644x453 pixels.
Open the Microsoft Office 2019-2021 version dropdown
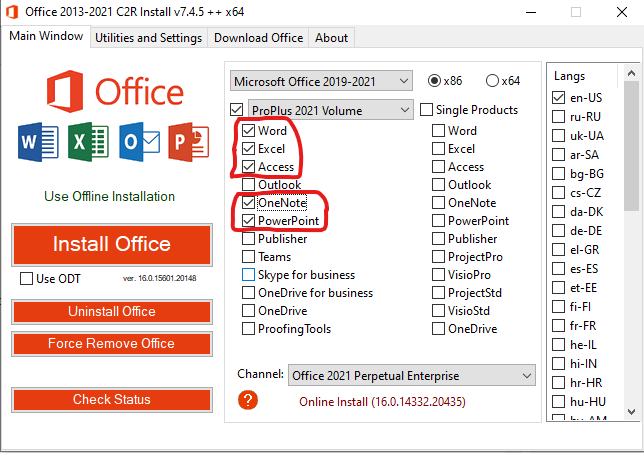[x=321, y=81]
